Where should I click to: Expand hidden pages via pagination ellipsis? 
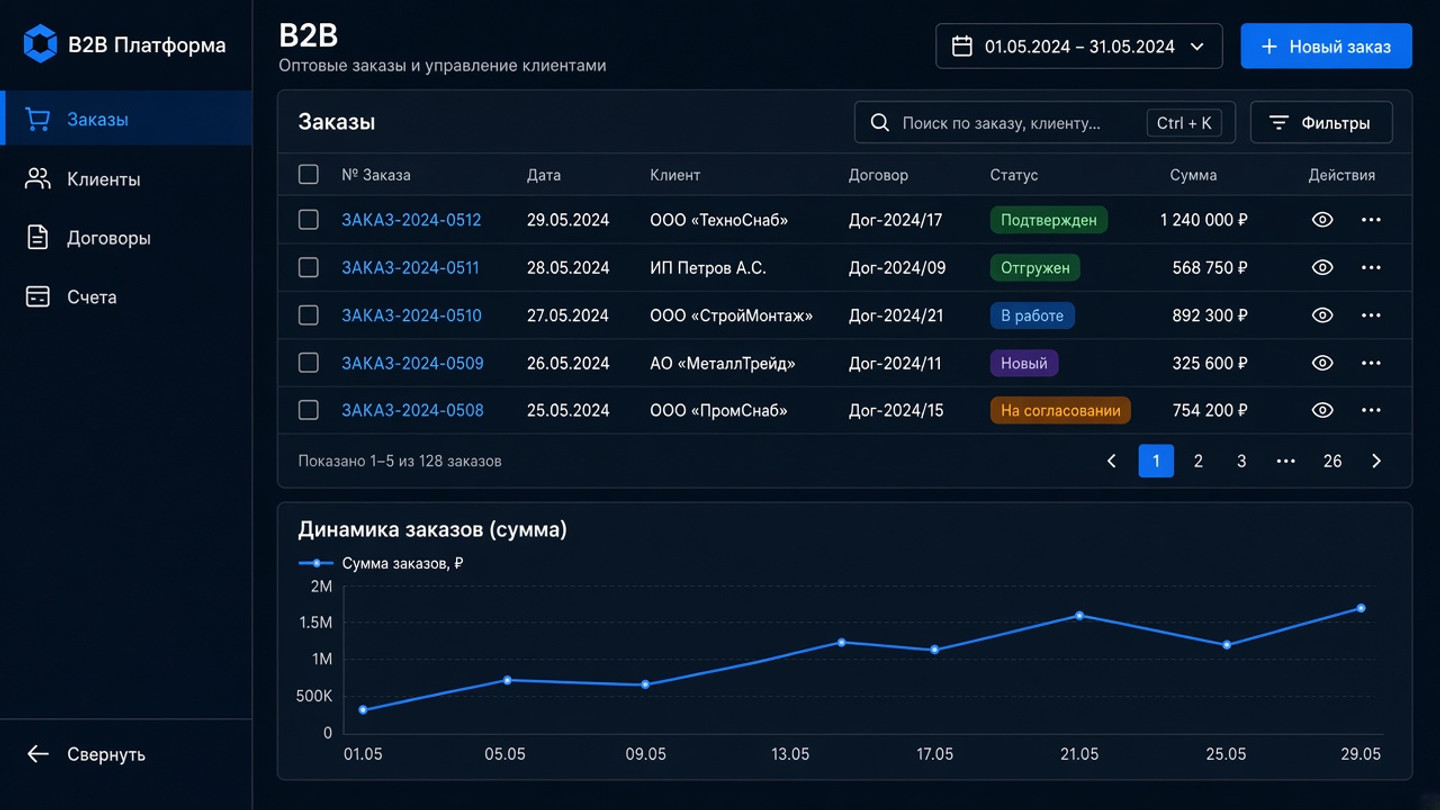[1286, 461]
